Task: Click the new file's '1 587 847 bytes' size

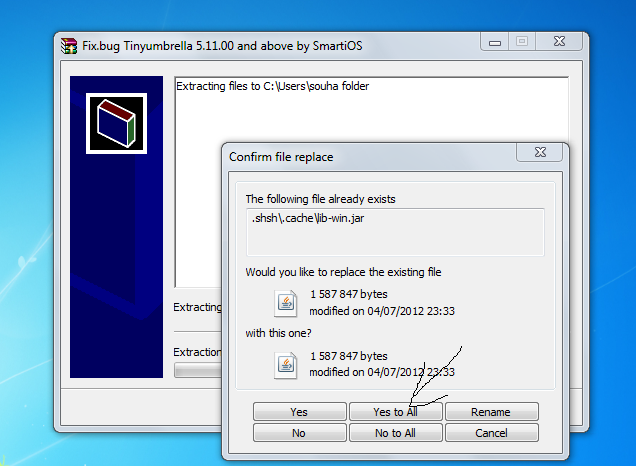Action: coord(349,356)
